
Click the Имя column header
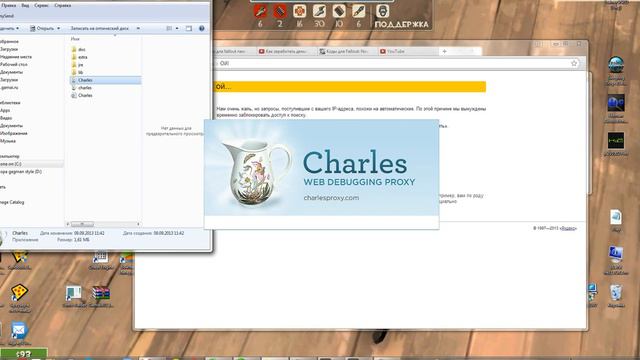point(75,39)
